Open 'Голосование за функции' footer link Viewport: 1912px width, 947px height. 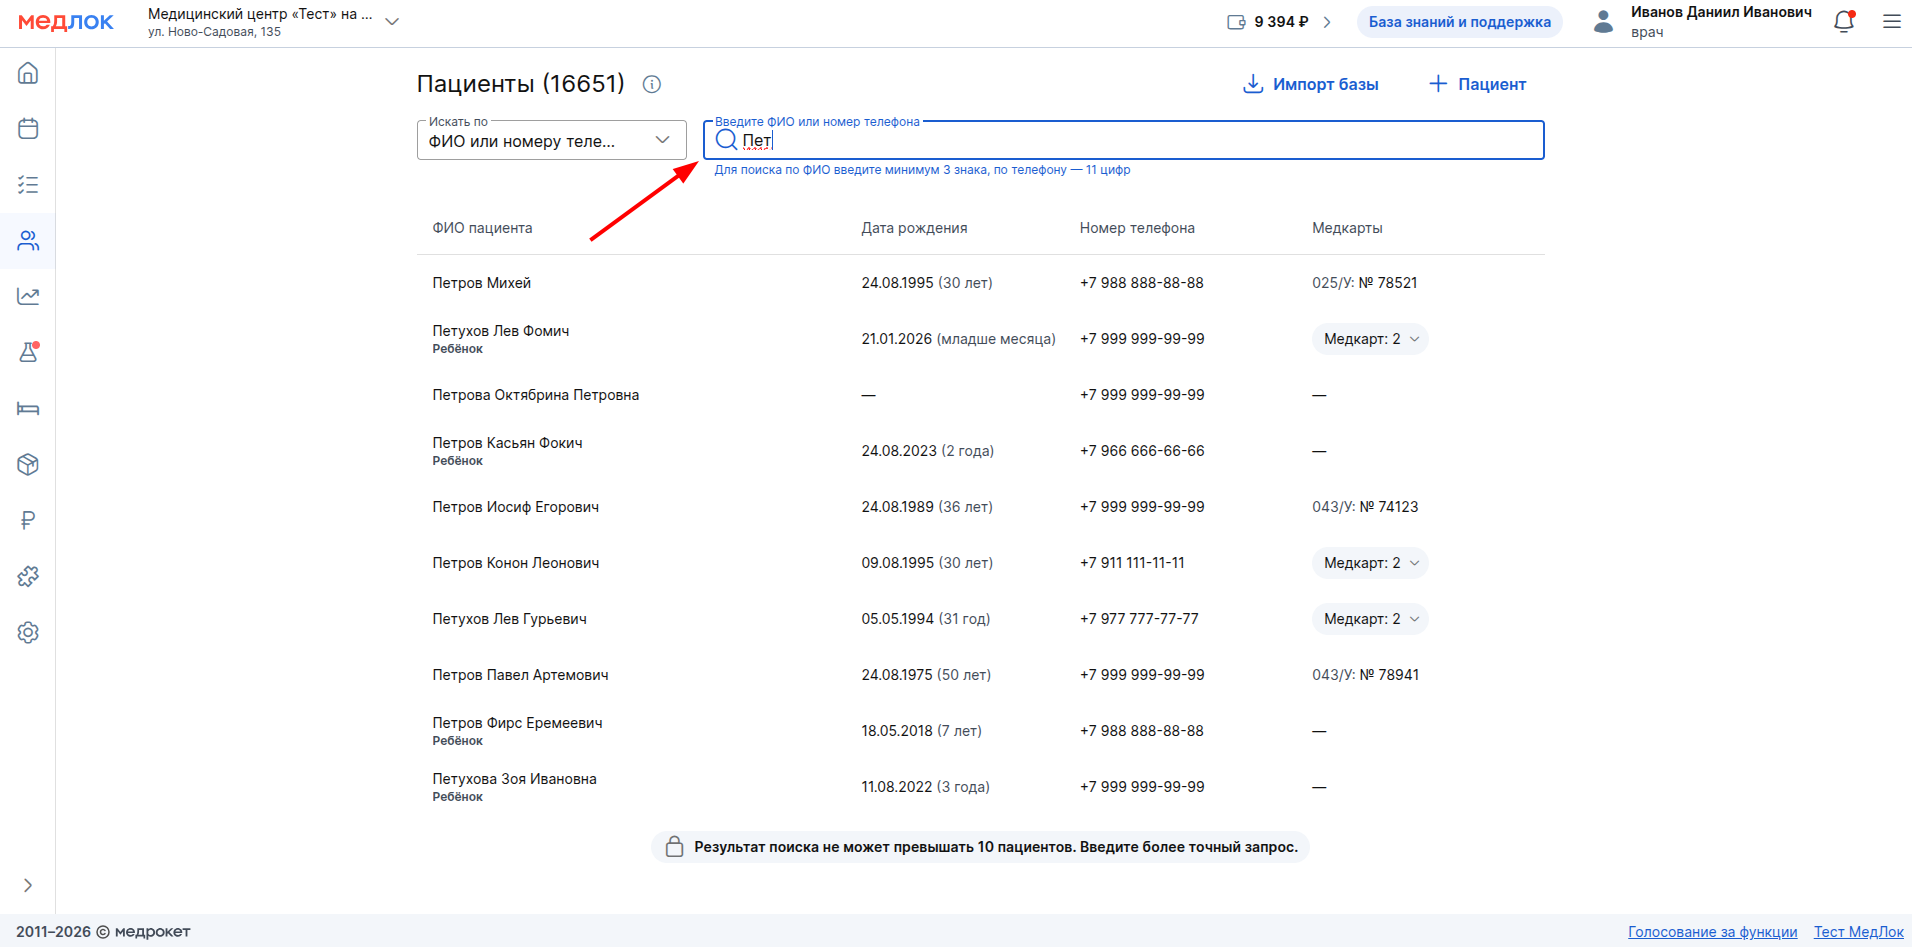click(x=1712, y=932)
